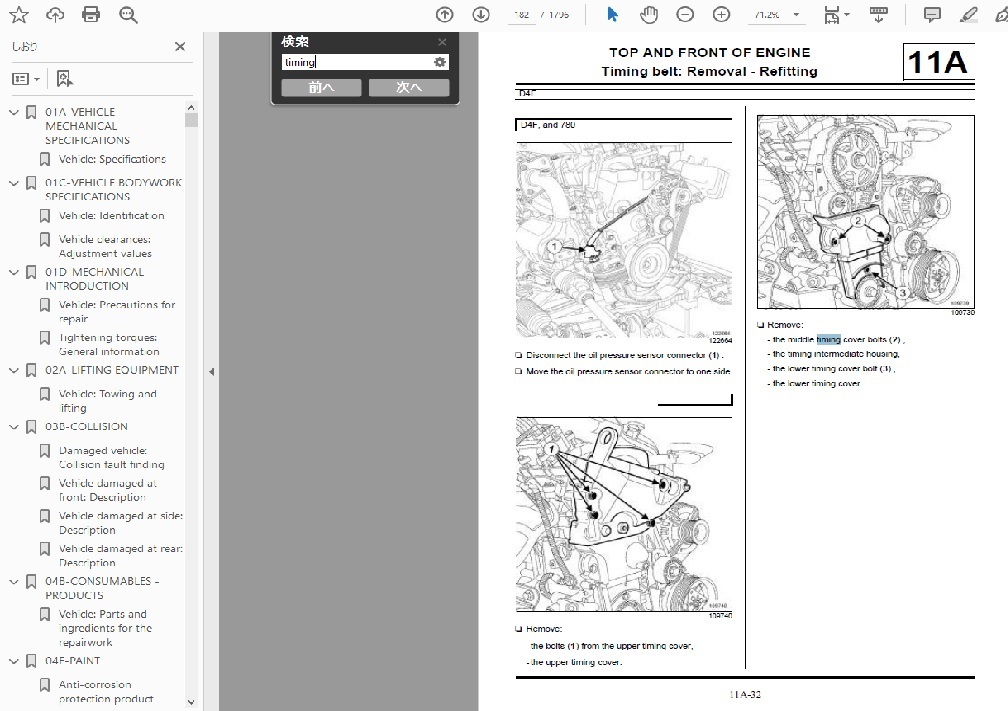Open bookmark Vehicle: Specifications

(112, 159)
